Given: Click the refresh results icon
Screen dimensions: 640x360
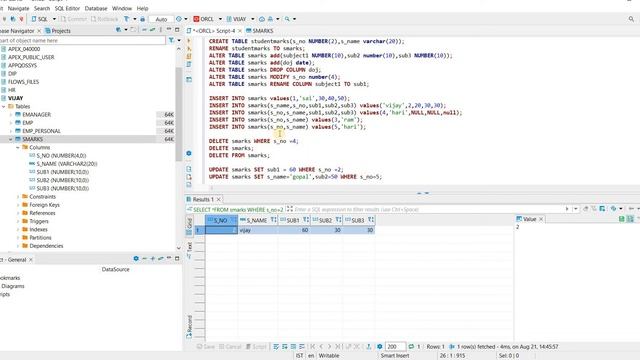Looking at the screenshot, I should click(411, 347).
